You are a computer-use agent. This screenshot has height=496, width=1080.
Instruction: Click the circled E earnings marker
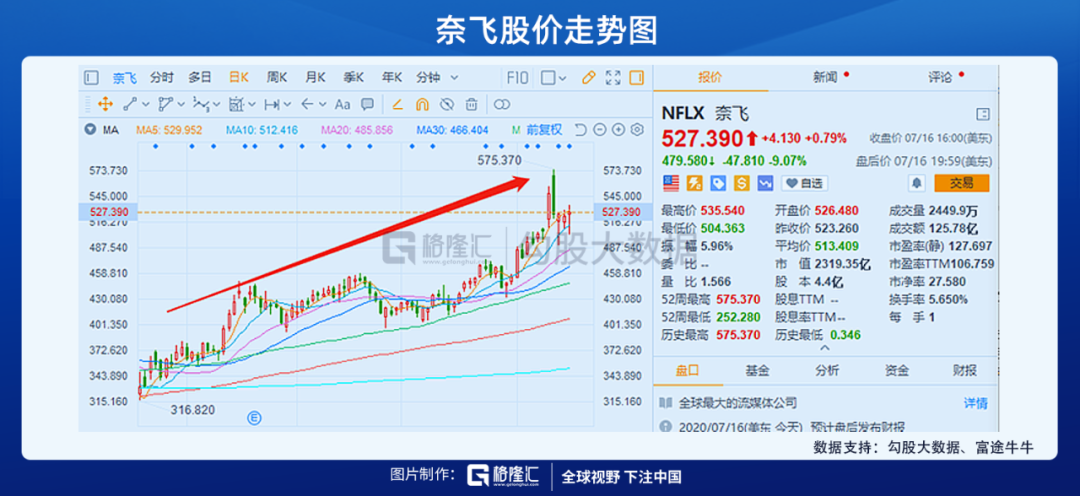pos(255,417)
